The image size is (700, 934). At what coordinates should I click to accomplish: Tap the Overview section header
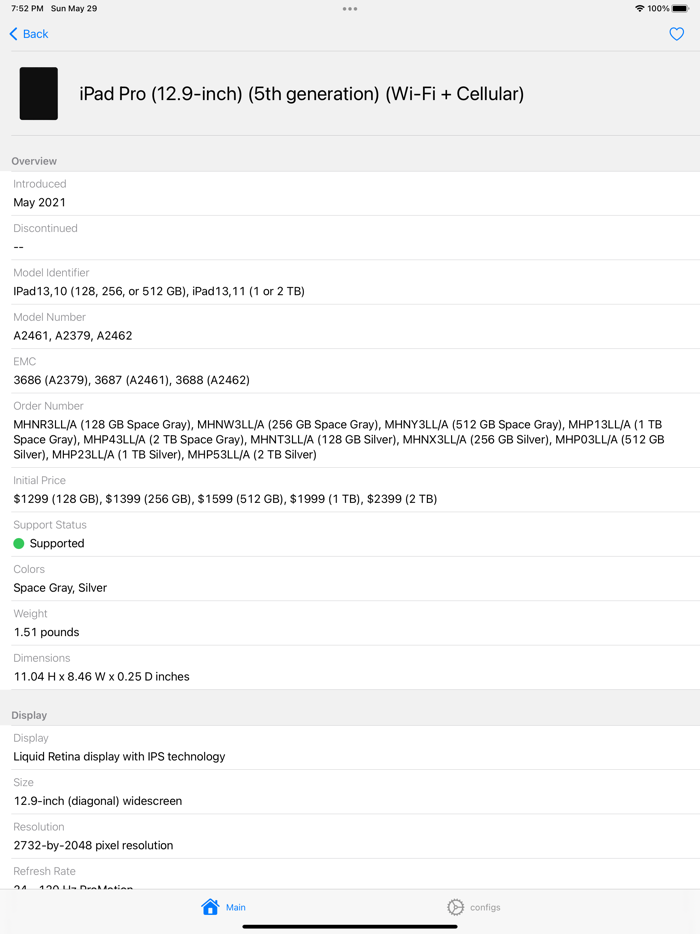click(33, 160)
